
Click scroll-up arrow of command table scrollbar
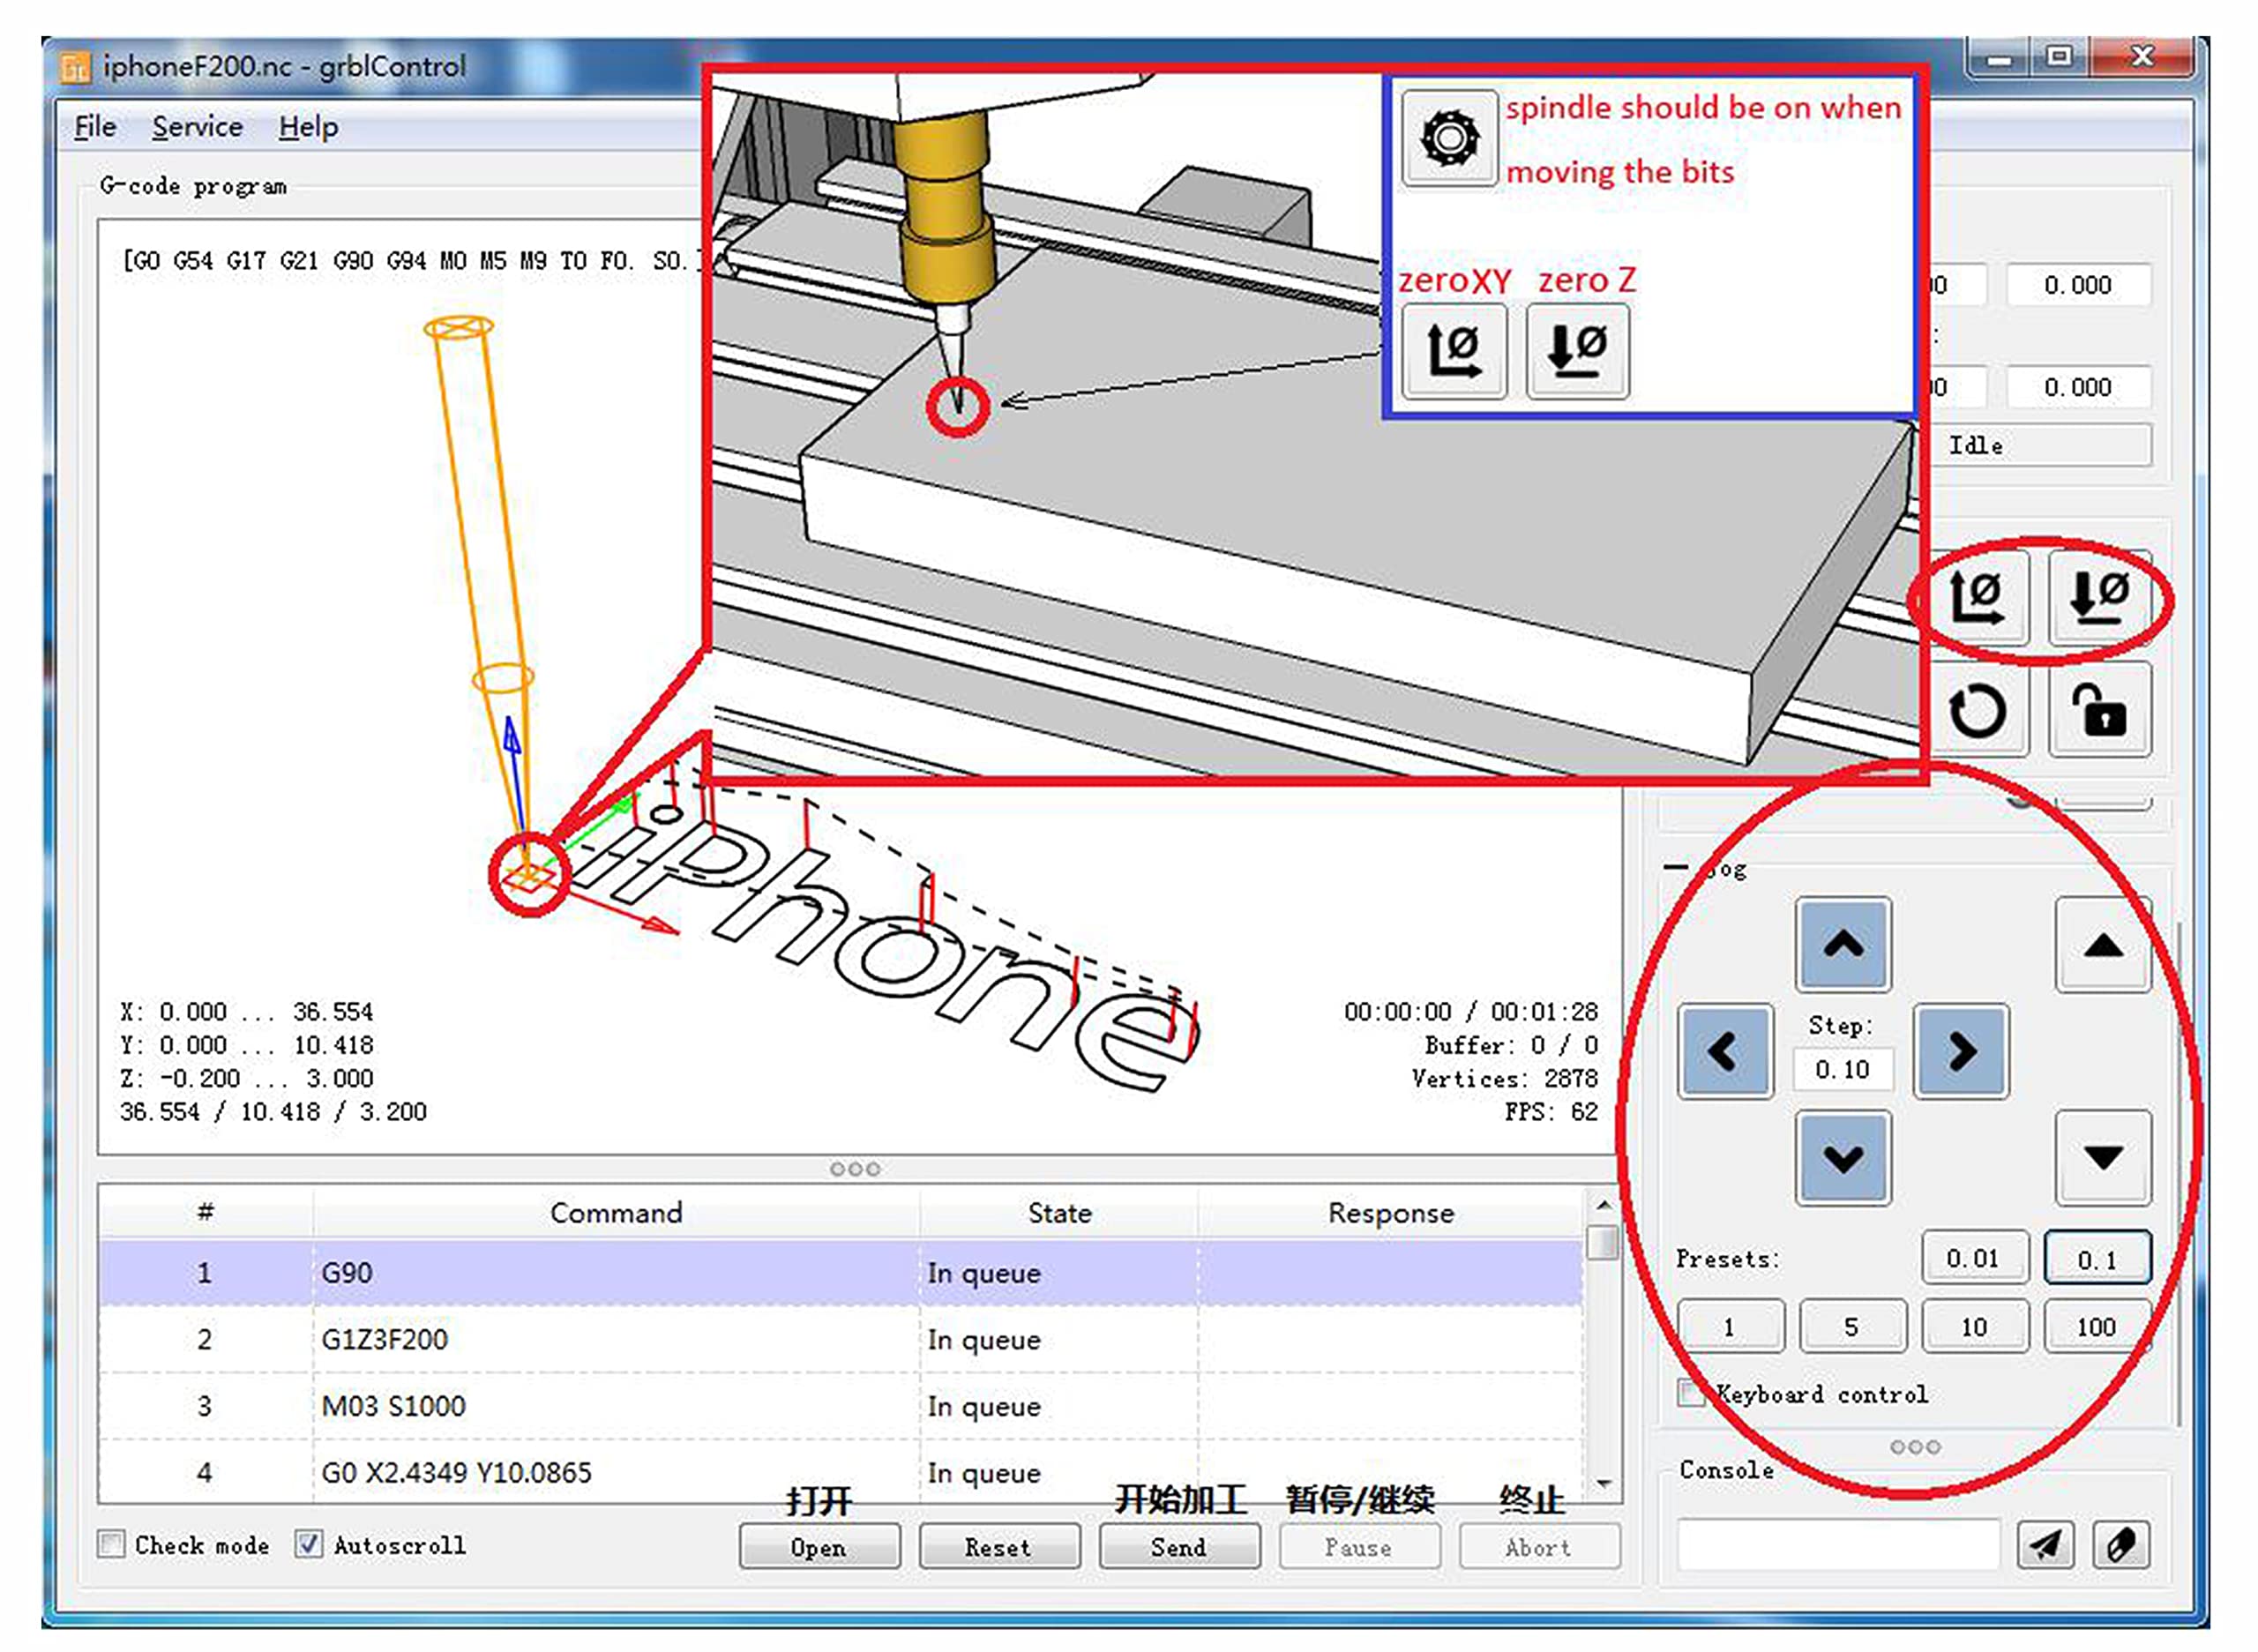click(1603, 1205)
